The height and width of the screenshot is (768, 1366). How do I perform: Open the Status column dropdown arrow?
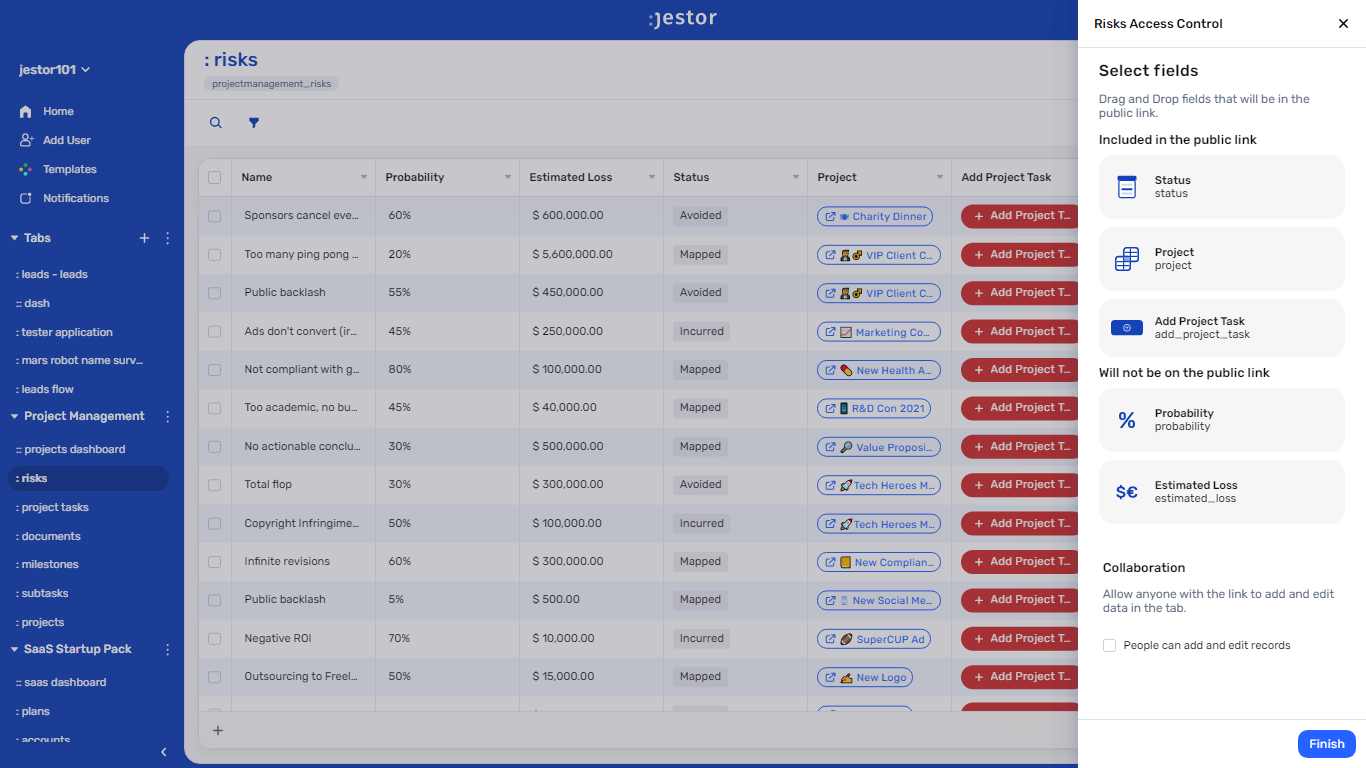(x=796, y=177)
